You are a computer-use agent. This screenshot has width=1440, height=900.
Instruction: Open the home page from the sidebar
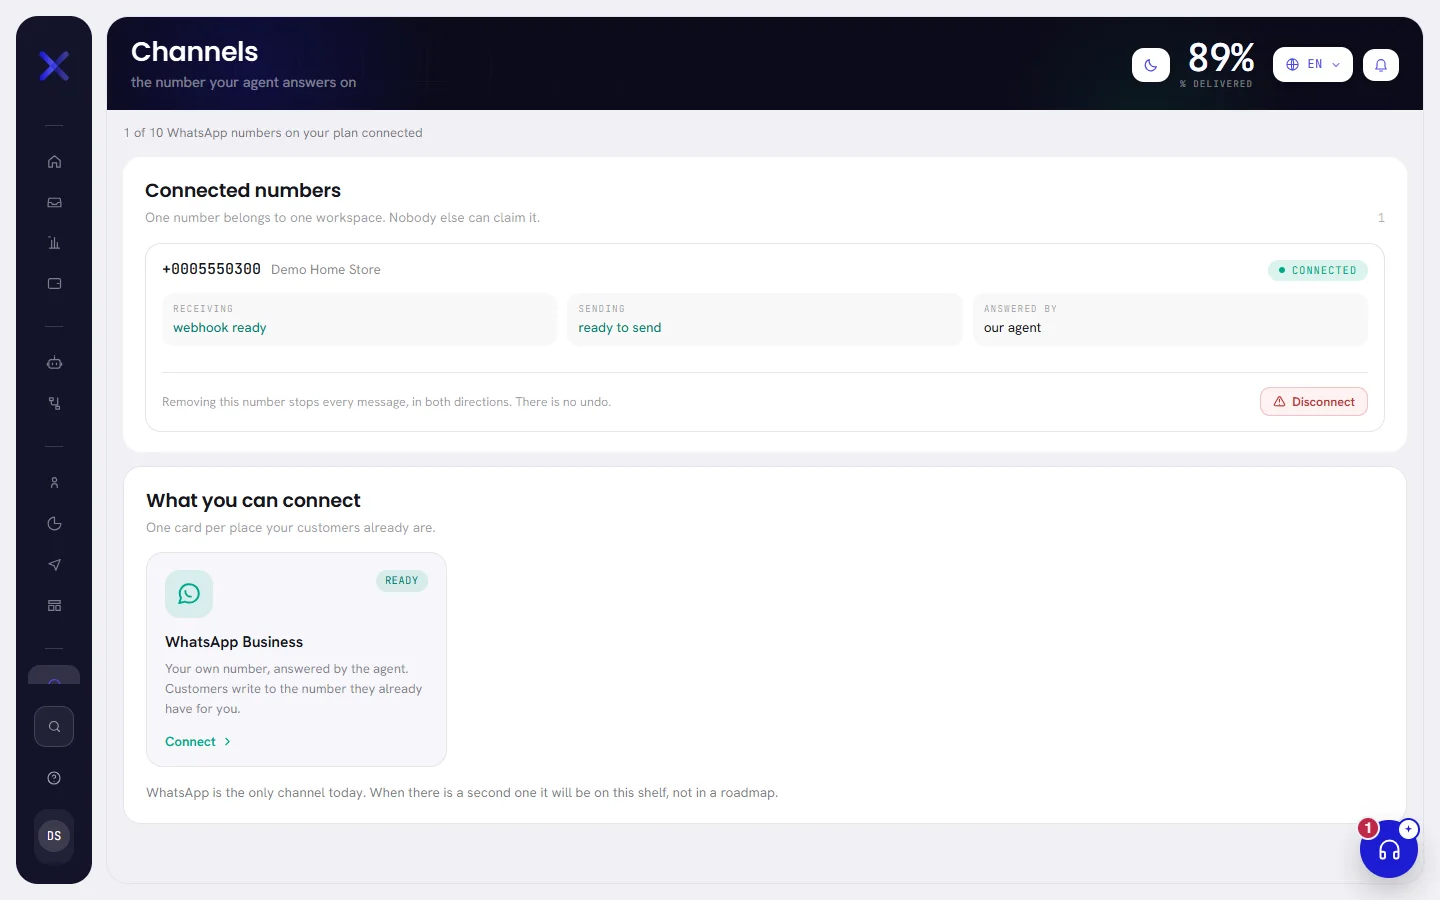(54, 162)
